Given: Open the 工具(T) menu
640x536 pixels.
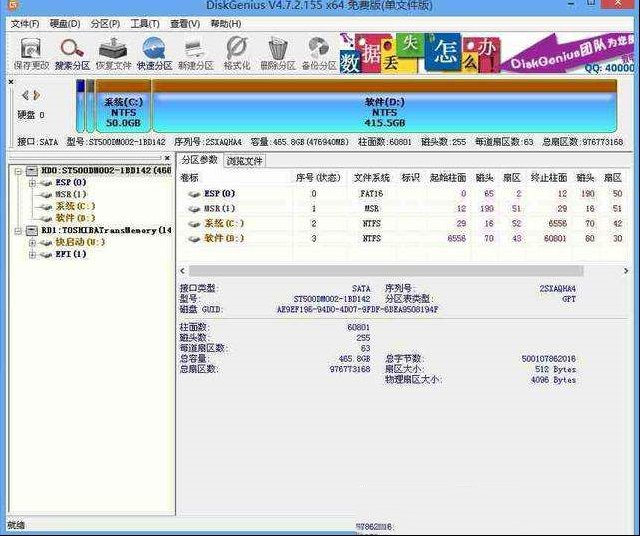Looking at the screenshot, I should 145,24.
